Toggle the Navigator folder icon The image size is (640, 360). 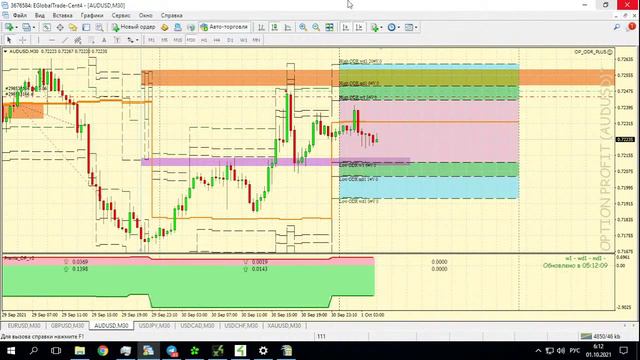click(x=73, y=27)
